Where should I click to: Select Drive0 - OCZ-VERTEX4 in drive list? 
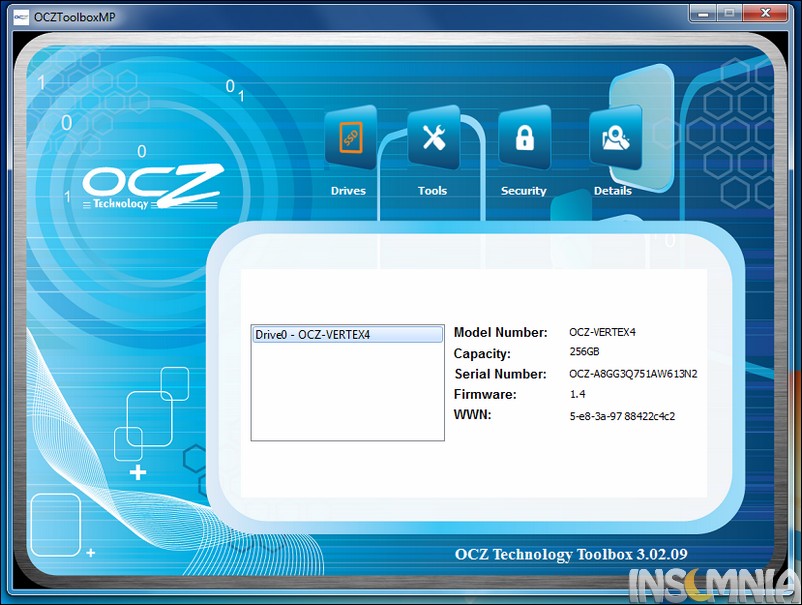[x=348, y=334]
